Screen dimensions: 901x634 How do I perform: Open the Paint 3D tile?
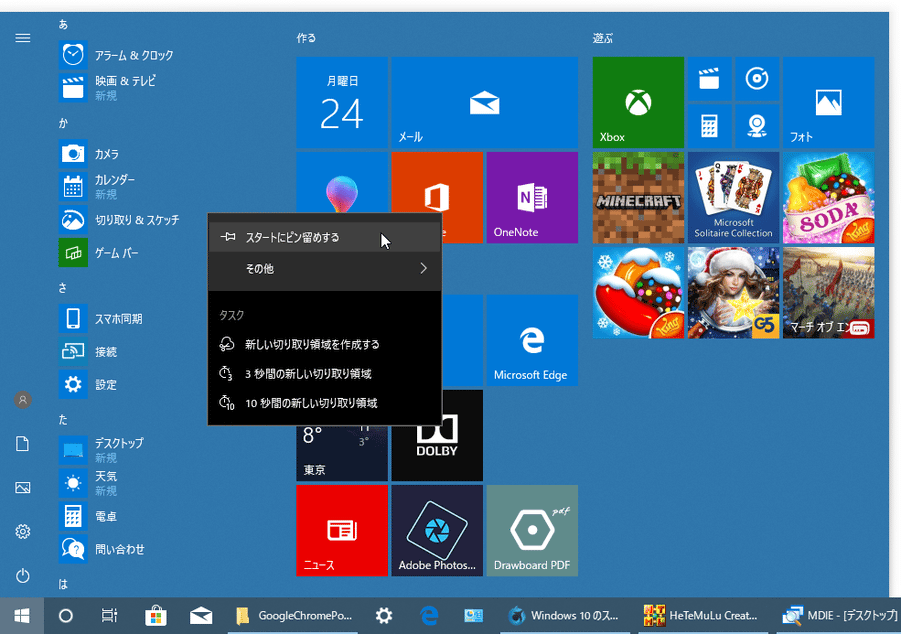pyautogui.click(x=342, y=182)
